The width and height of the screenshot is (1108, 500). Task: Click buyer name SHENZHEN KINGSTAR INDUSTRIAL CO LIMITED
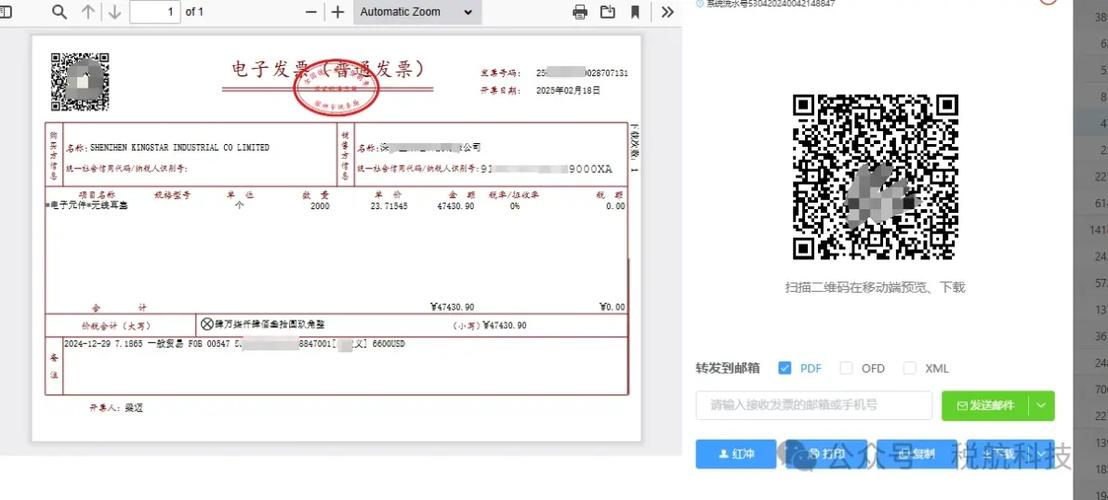179,148
